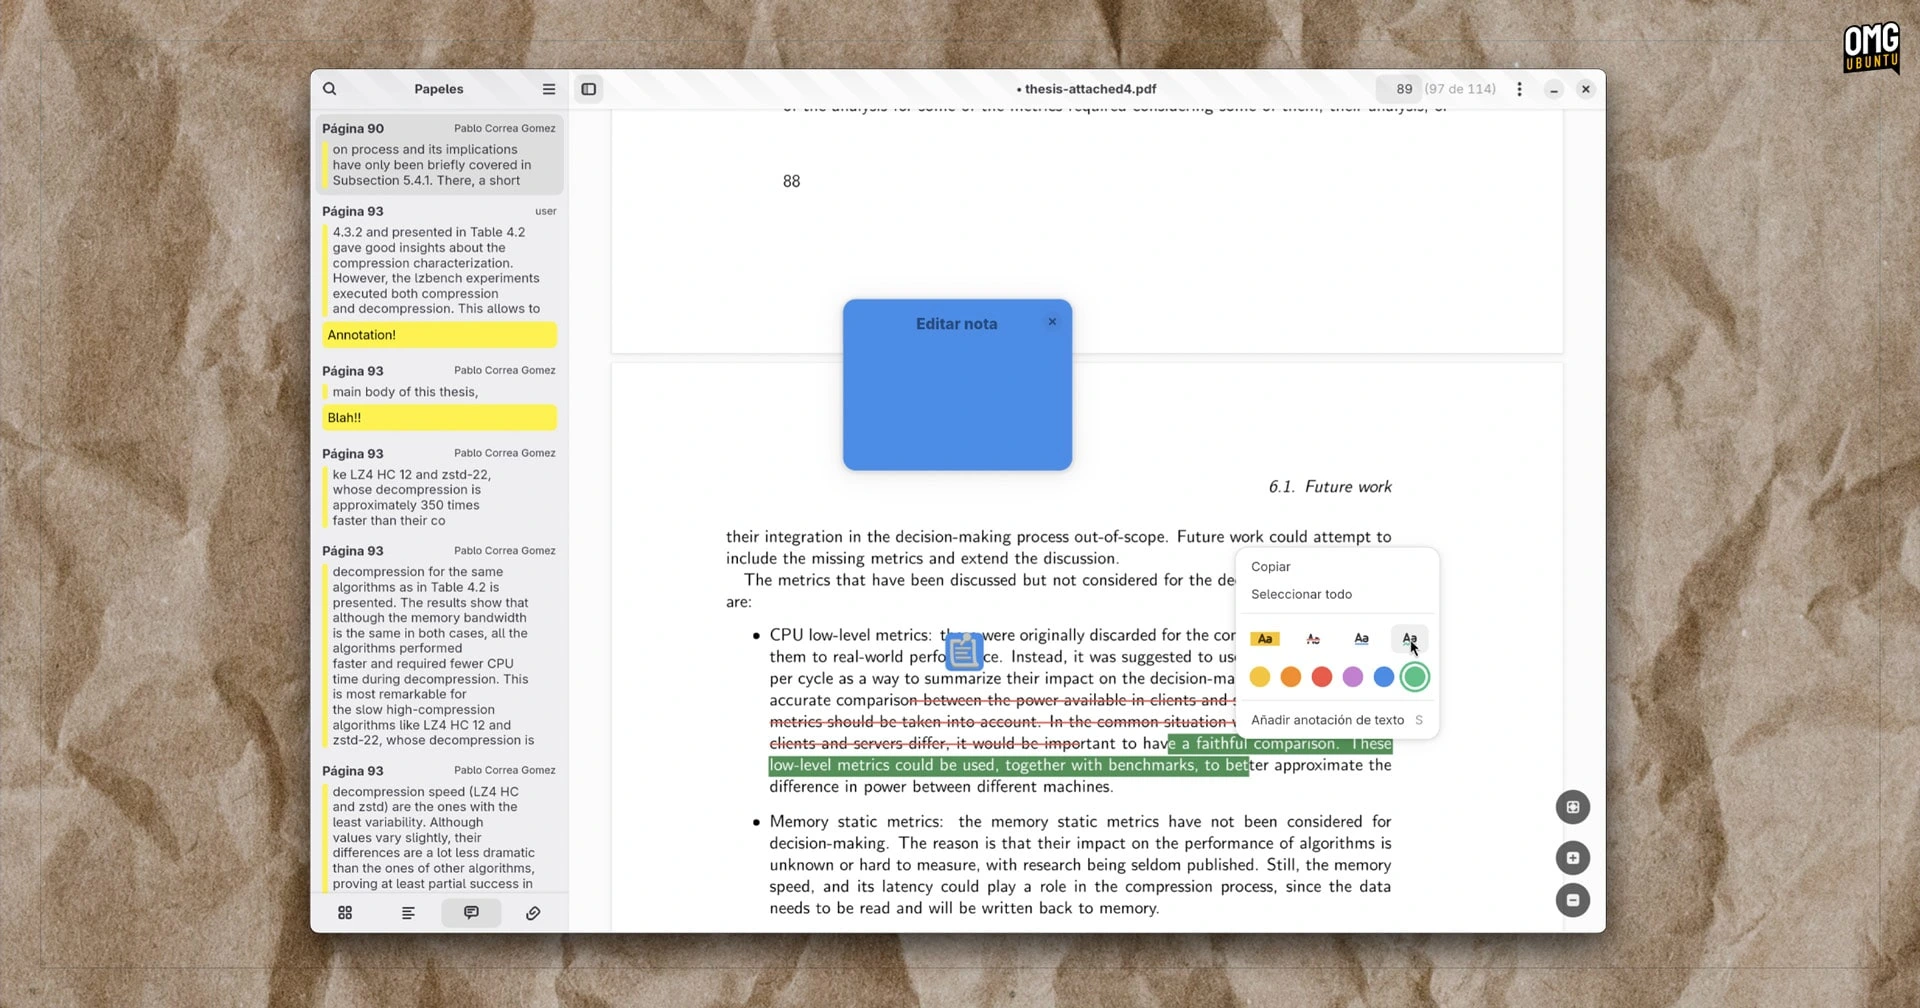
Task: Pick the purple annotation color
Action: [x=1353, y=677]
